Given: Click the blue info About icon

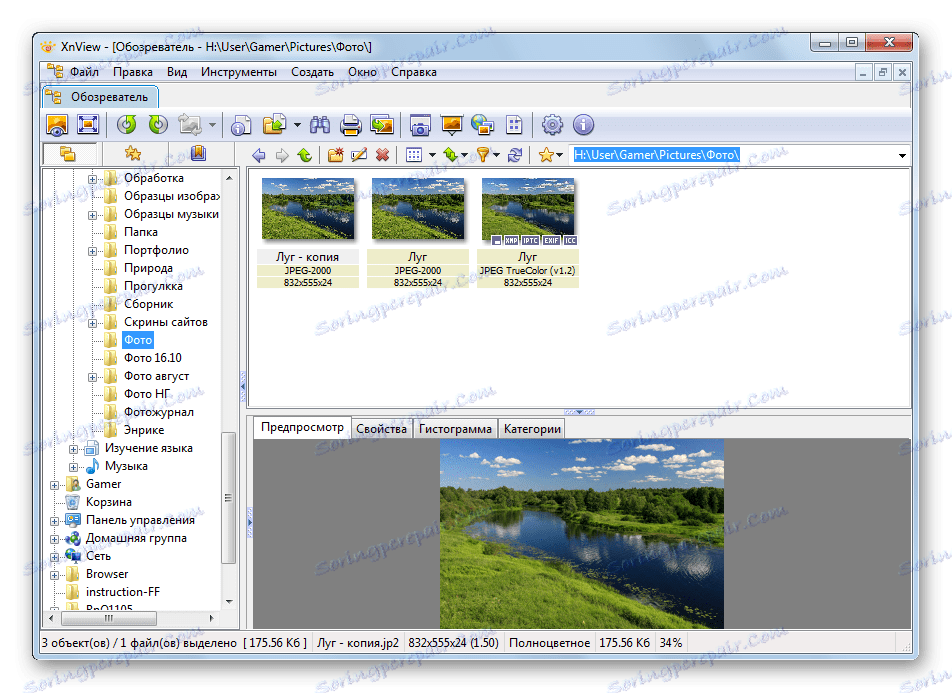Looking at the screenshot, I should [x=583, y=125].
